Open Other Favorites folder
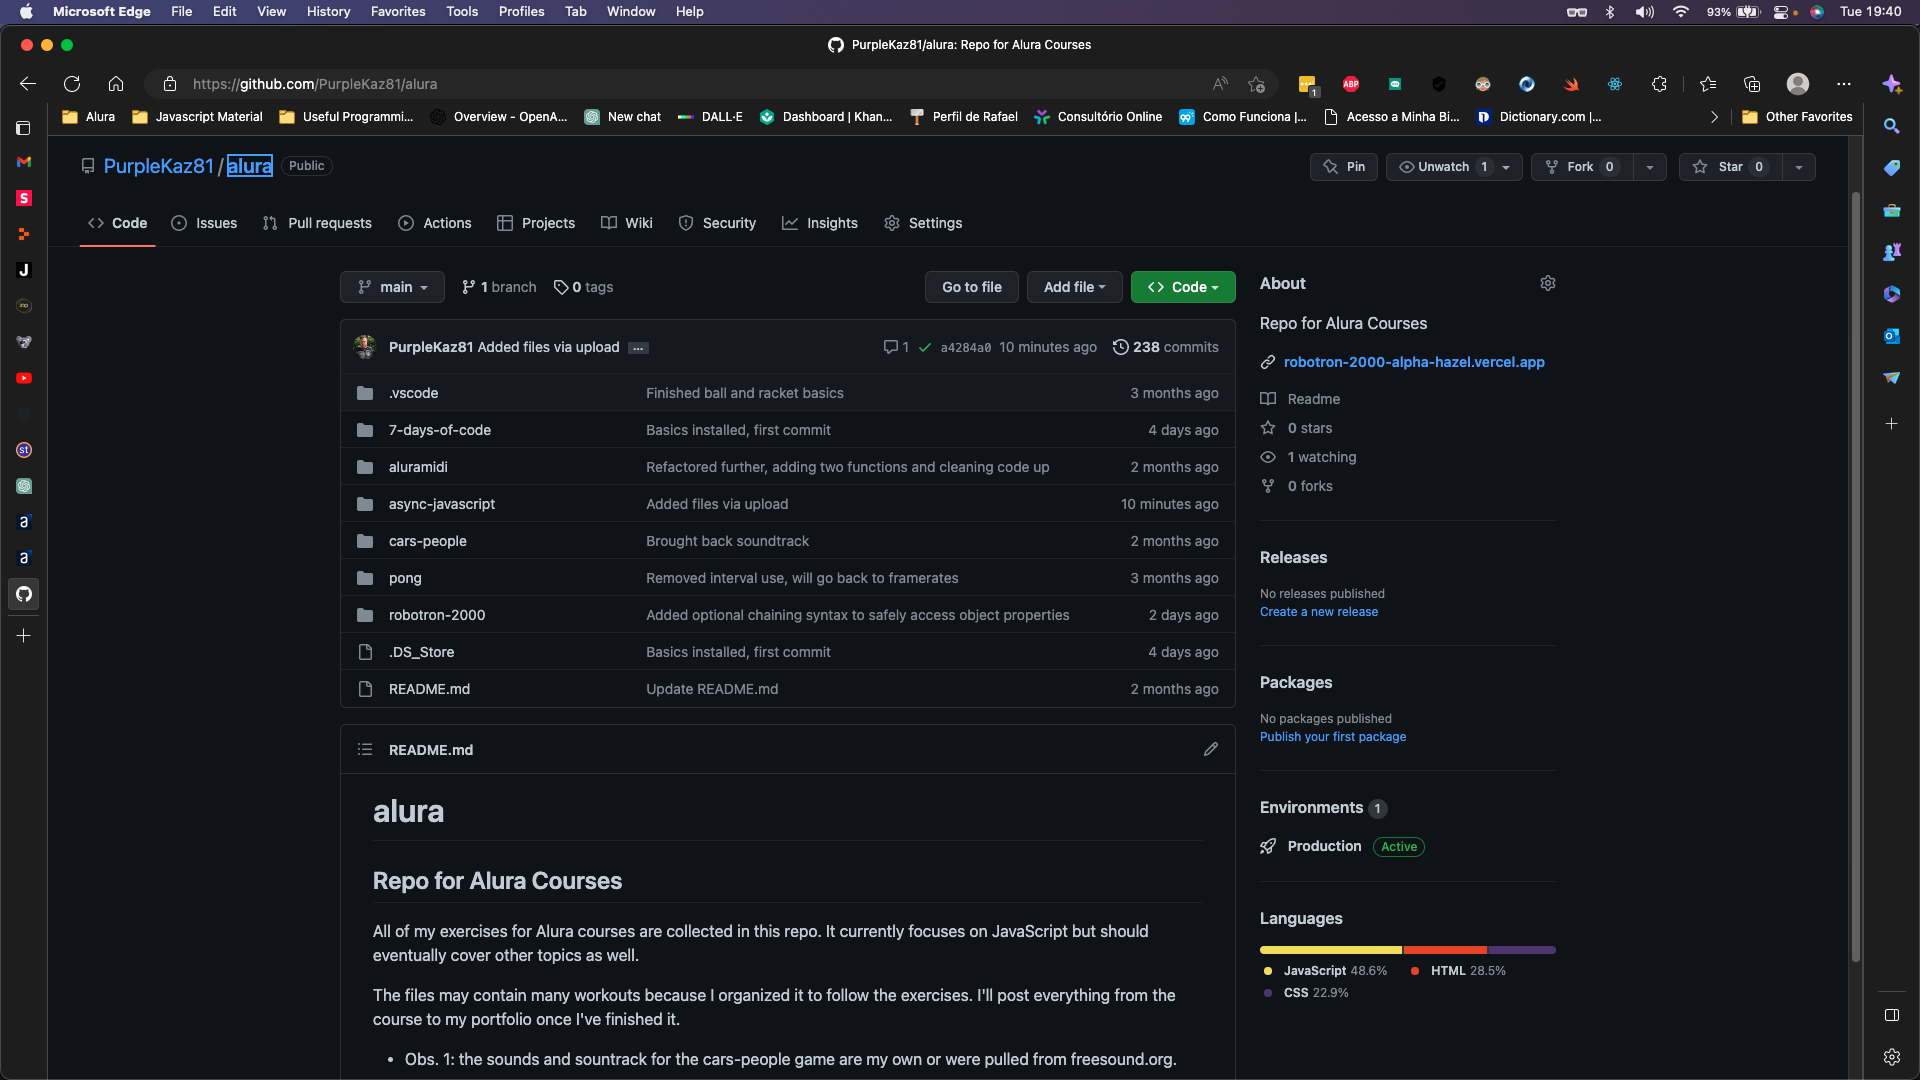 [x=1797, y=117]
